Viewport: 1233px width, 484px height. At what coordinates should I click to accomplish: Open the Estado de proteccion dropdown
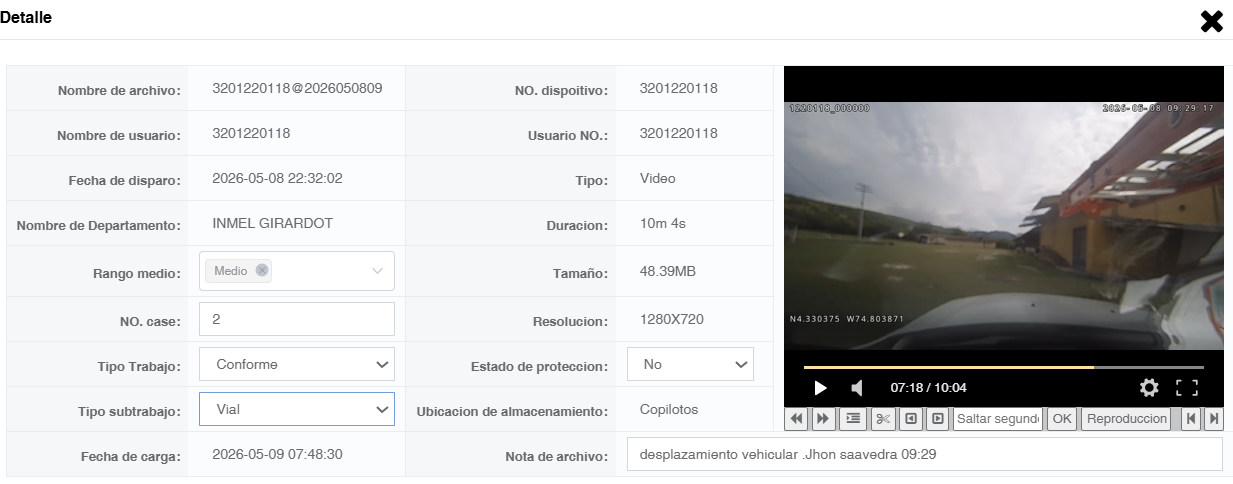click(690, 364)
